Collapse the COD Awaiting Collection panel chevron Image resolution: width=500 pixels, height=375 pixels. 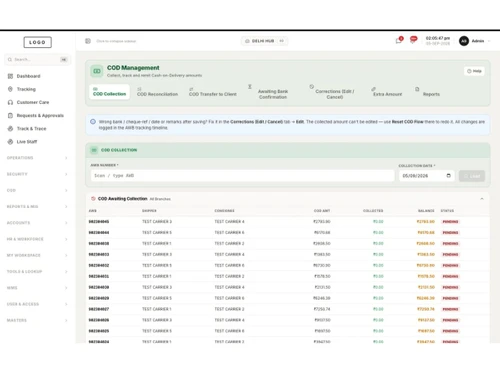(482, 199)
